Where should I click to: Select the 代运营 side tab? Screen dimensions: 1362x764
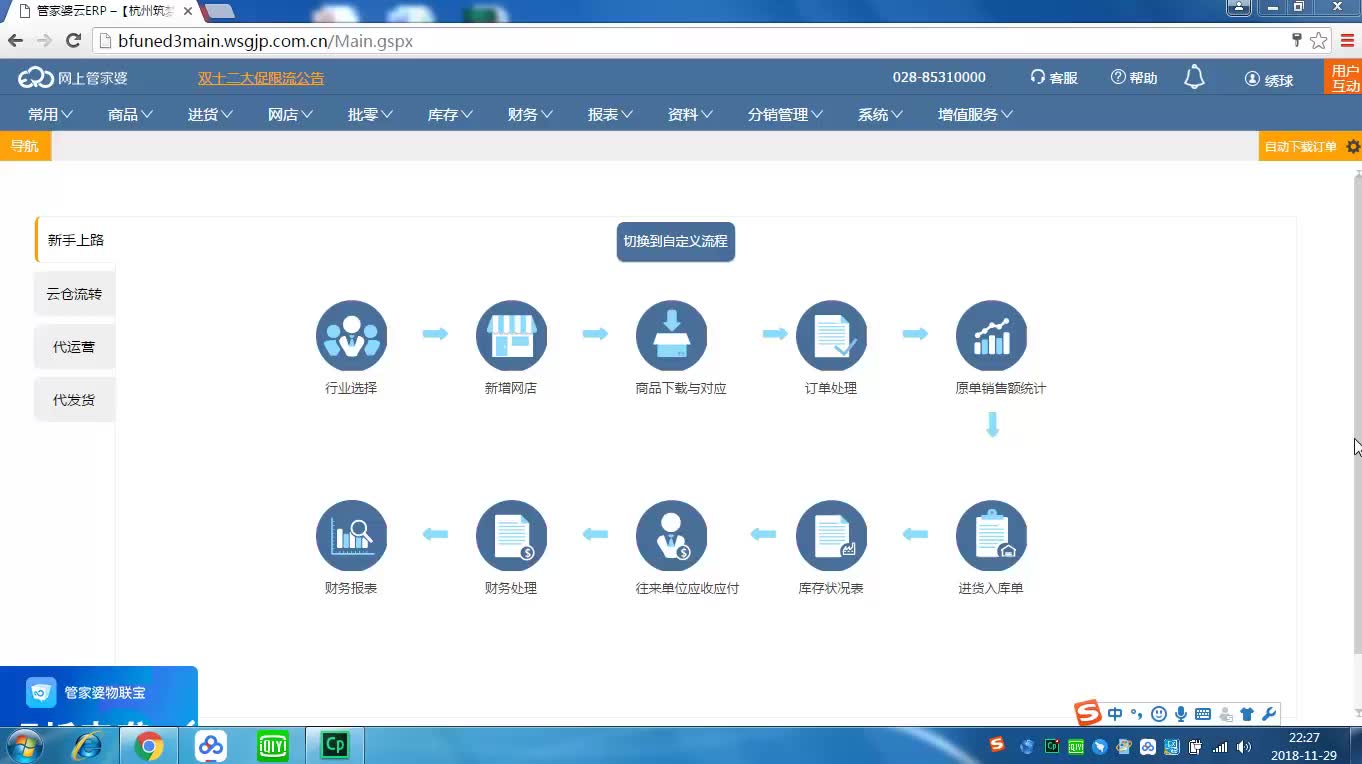coord(75,347)
